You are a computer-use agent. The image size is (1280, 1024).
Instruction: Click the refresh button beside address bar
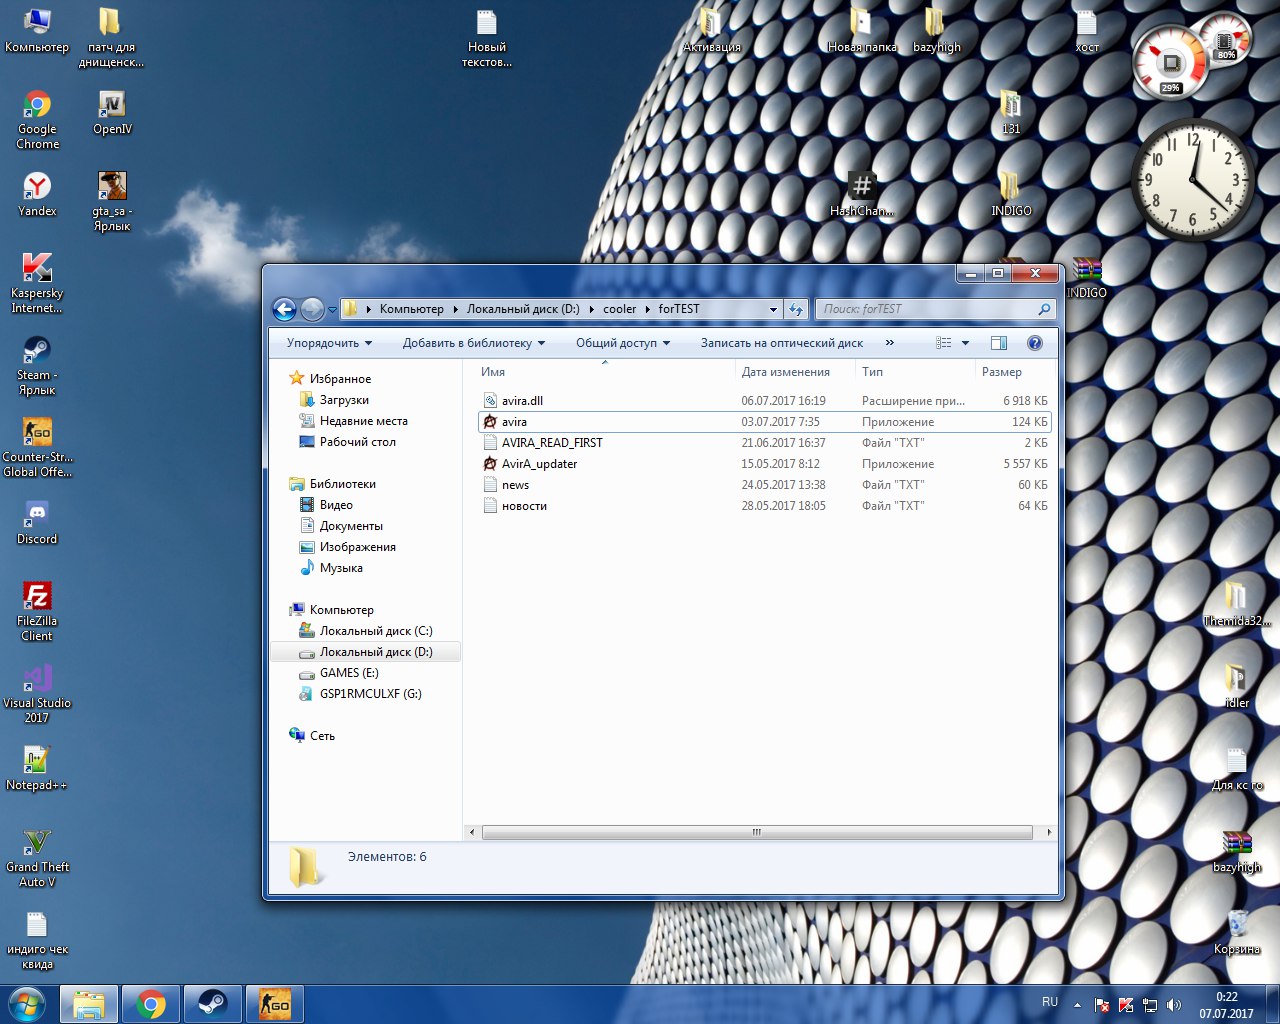[796, 310]
